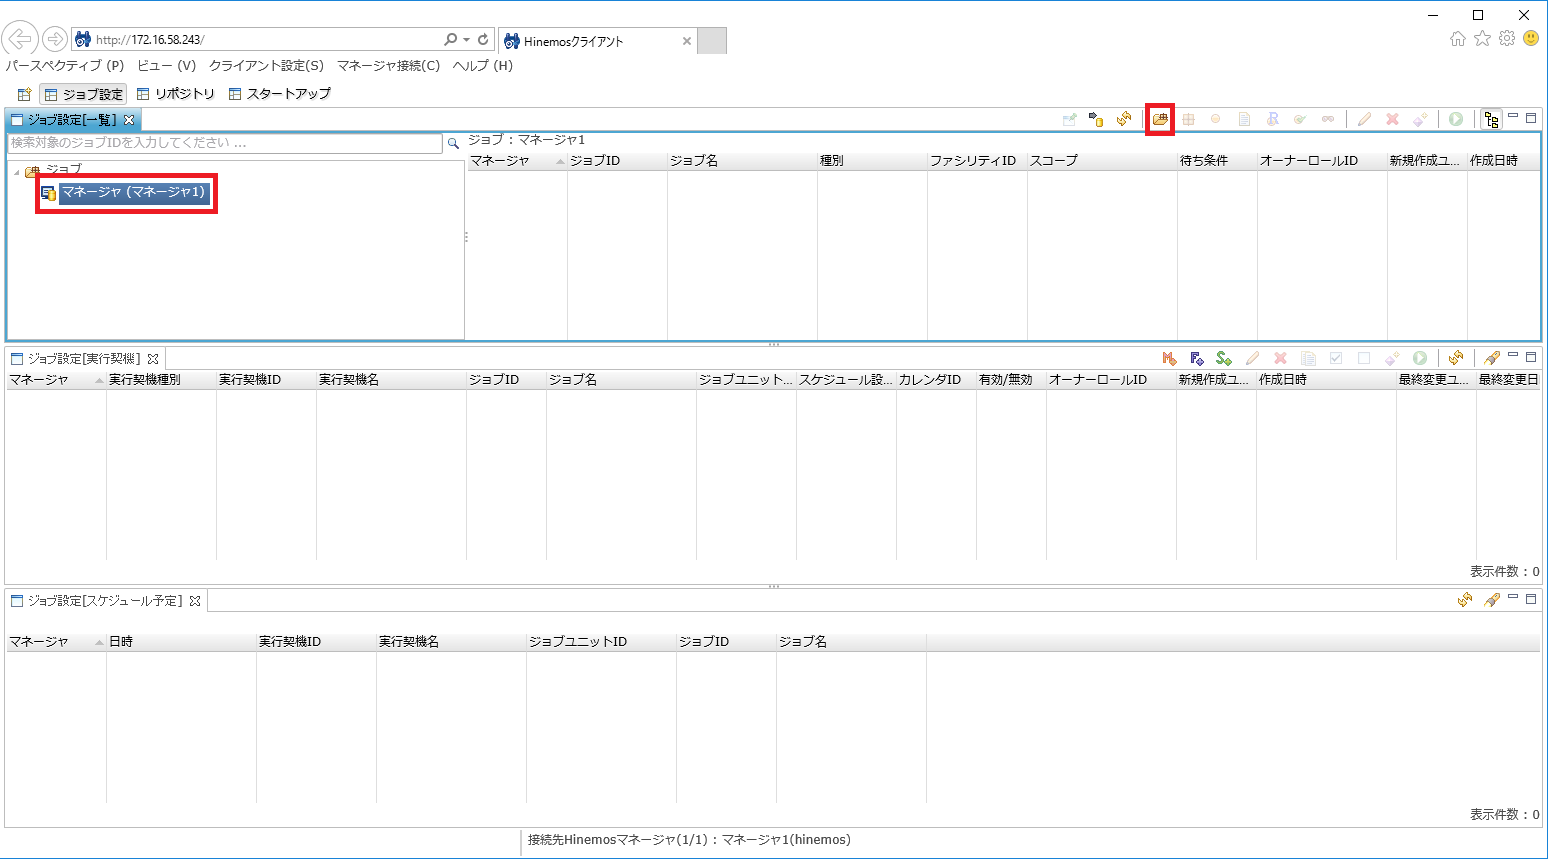Screen dimensions: 1548x859
Task: Close the ジョブ設定[スケジュール予定] view tab
Action: point(195,601)
